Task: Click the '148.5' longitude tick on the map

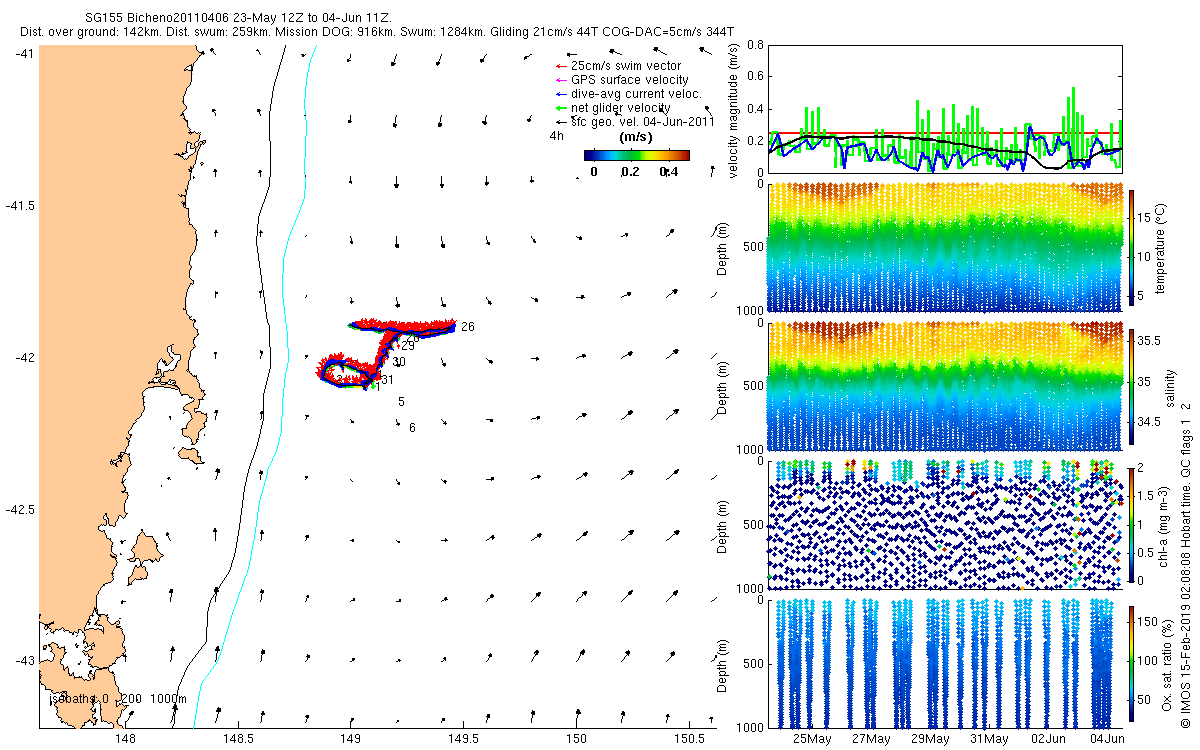Action: tap(238, 739)
